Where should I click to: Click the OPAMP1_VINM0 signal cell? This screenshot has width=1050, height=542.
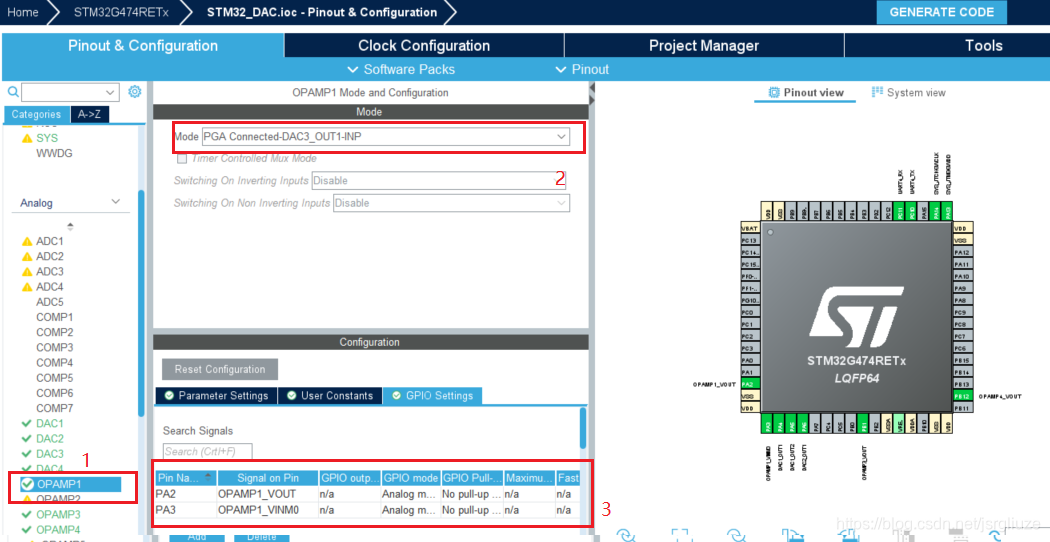tap(268, 510)
